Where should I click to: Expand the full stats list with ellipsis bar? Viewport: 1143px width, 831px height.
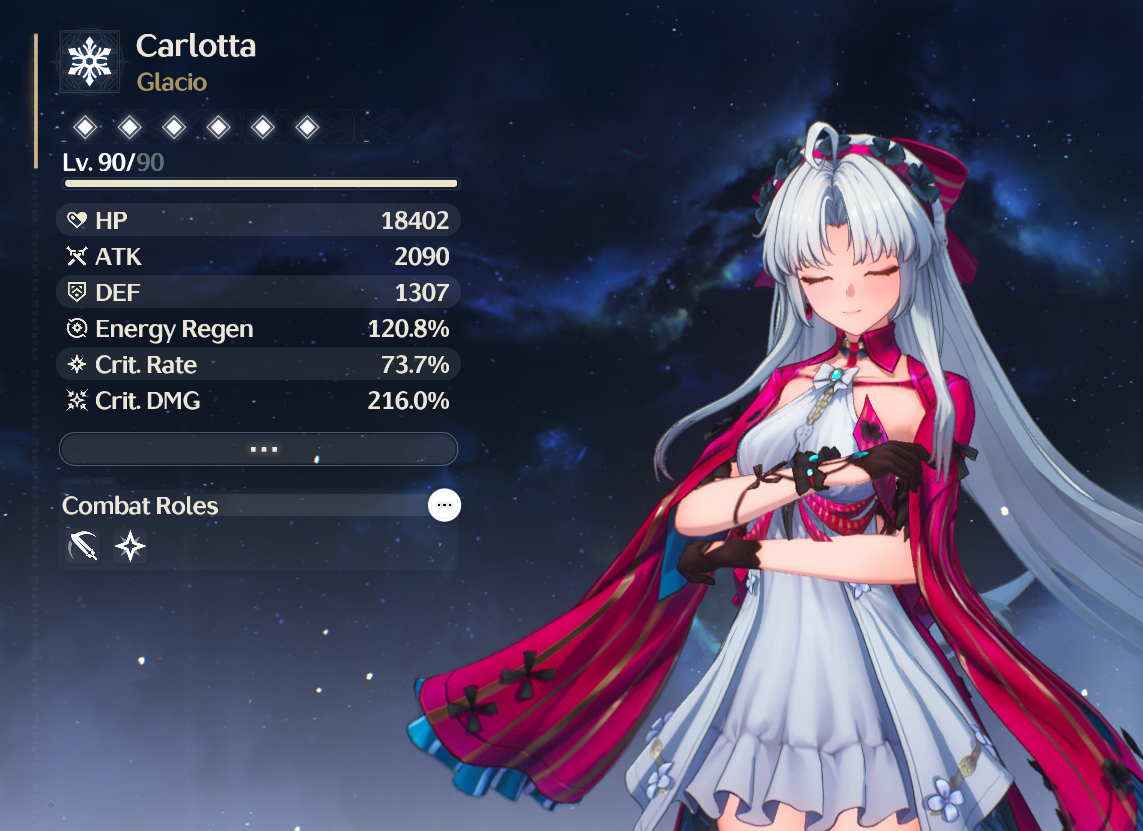point(259,449)
